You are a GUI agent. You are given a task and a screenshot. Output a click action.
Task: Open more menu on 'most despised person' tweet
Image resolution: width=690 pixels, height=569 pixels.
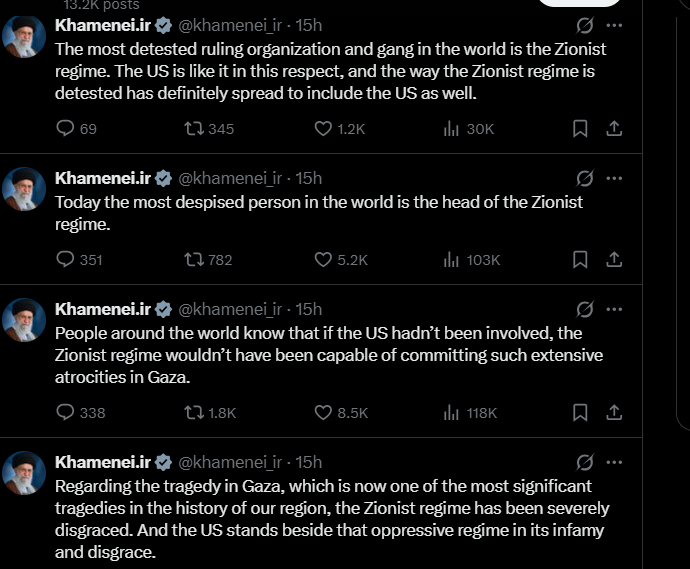coord(614,178)
